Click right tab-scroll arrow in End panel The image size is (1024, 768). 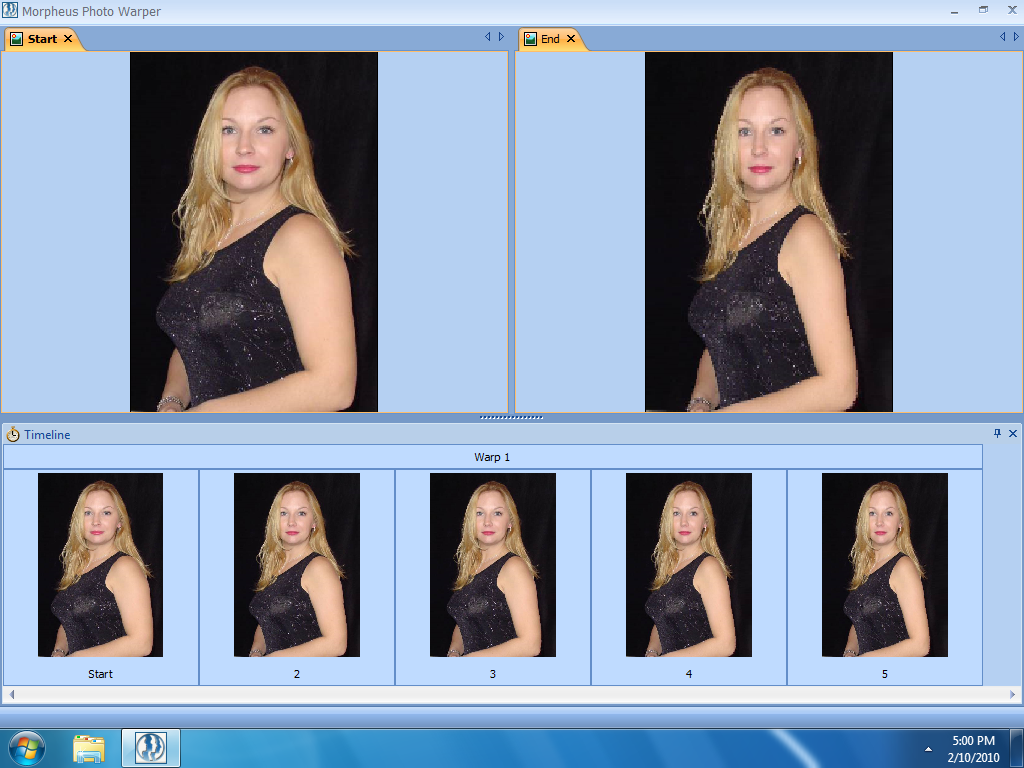(x=1016, y=37)
